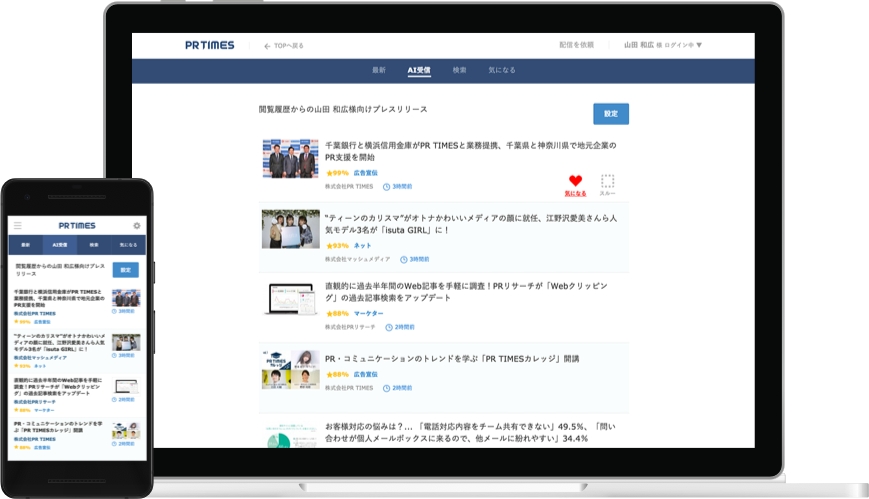Open the ティーンのカリスマ headline on the phone
Image resolution: width=869 pixels, height=499 pixels.
(59, 343)
